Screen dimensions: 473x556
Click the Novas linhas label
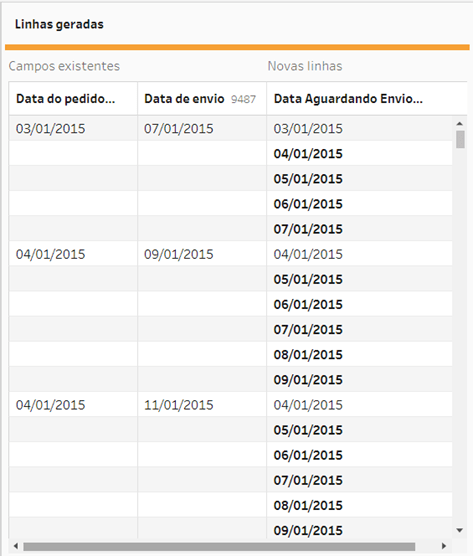pyautogui.click(x=305, y=66)
